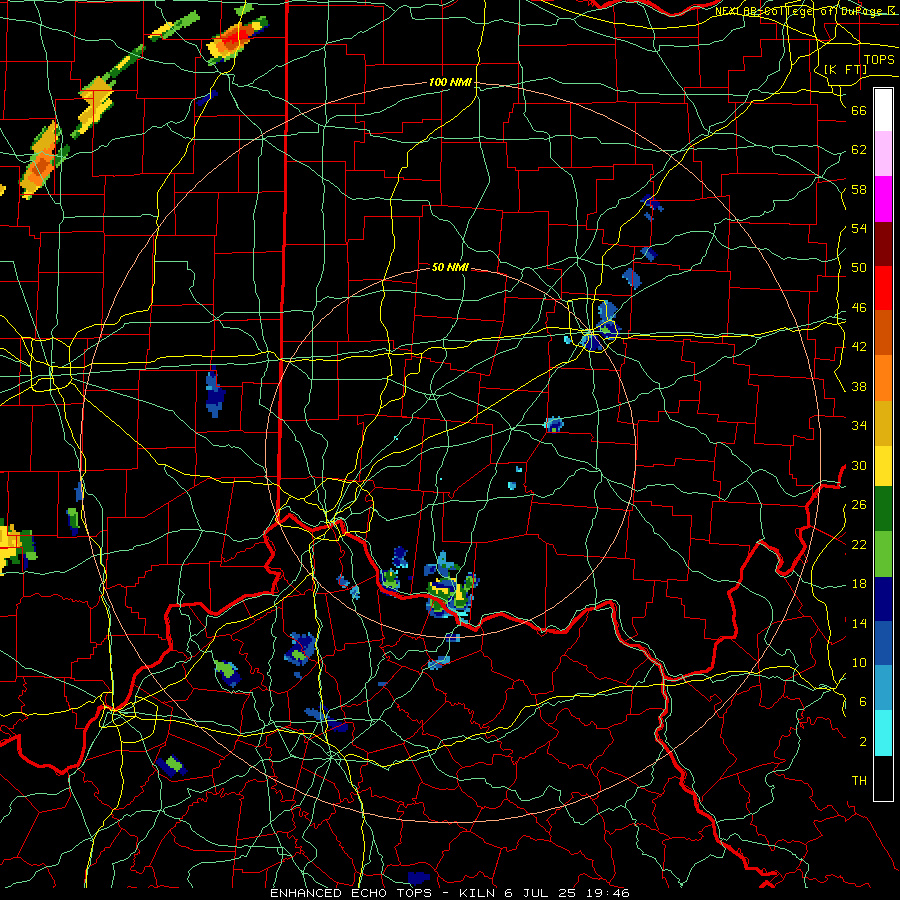Click the "46" legend value

[859, 308]
